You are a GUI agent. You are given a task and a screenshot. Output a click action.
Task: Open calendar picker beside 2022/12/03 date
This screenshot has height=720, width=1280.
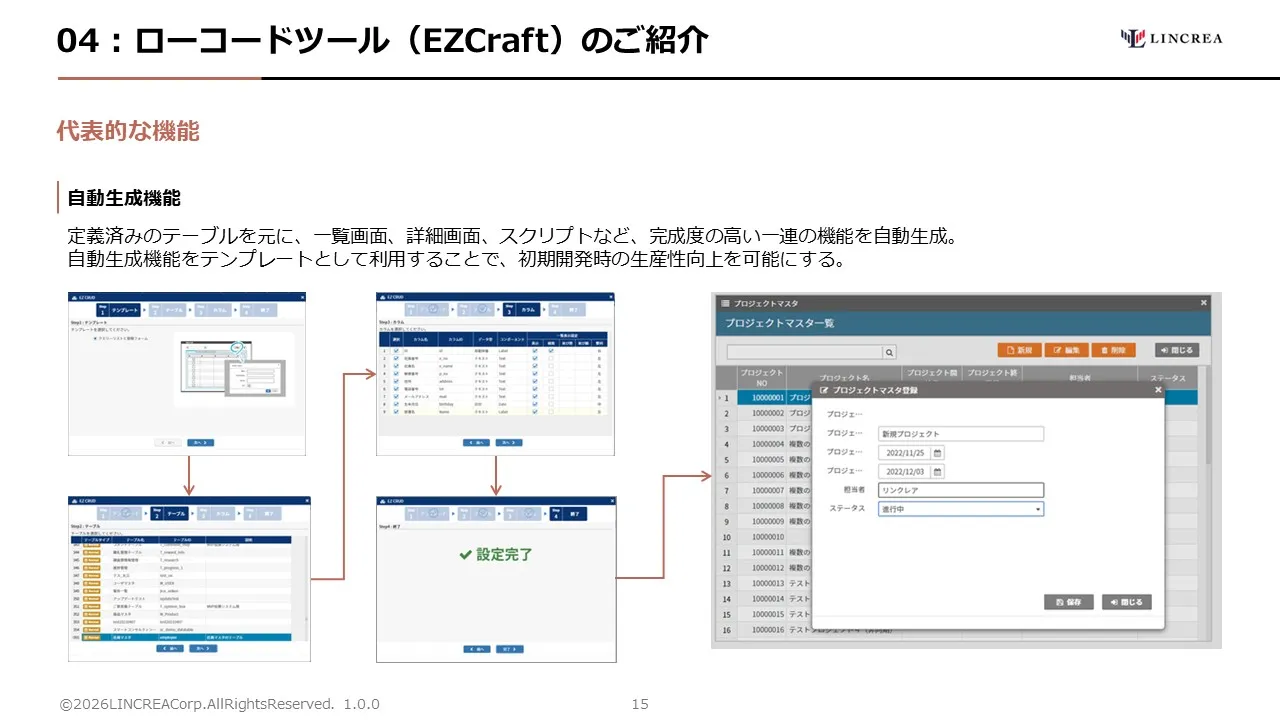click(x=937, y=471)
